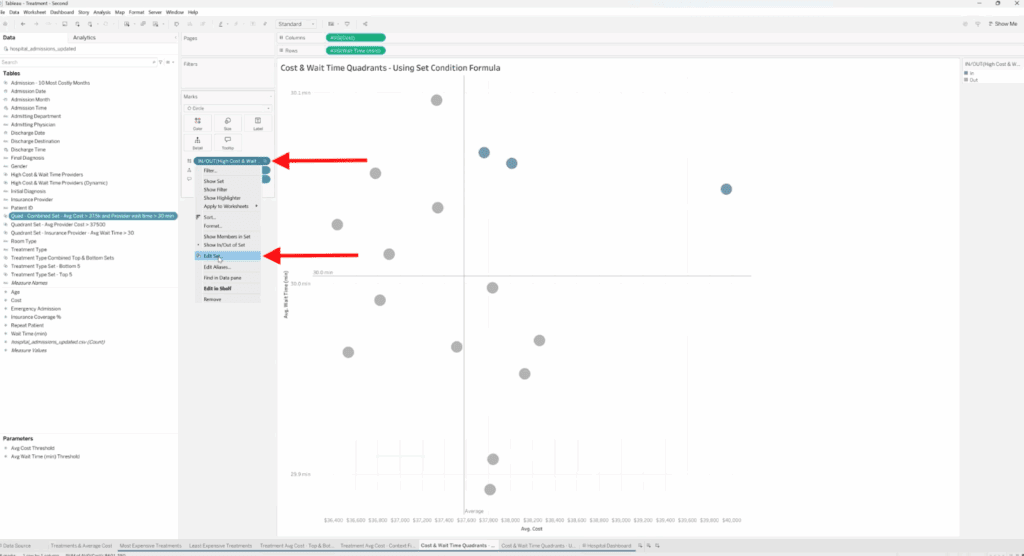Click the worksheet title text
The image size is (1024, 556).
(391, 68)
